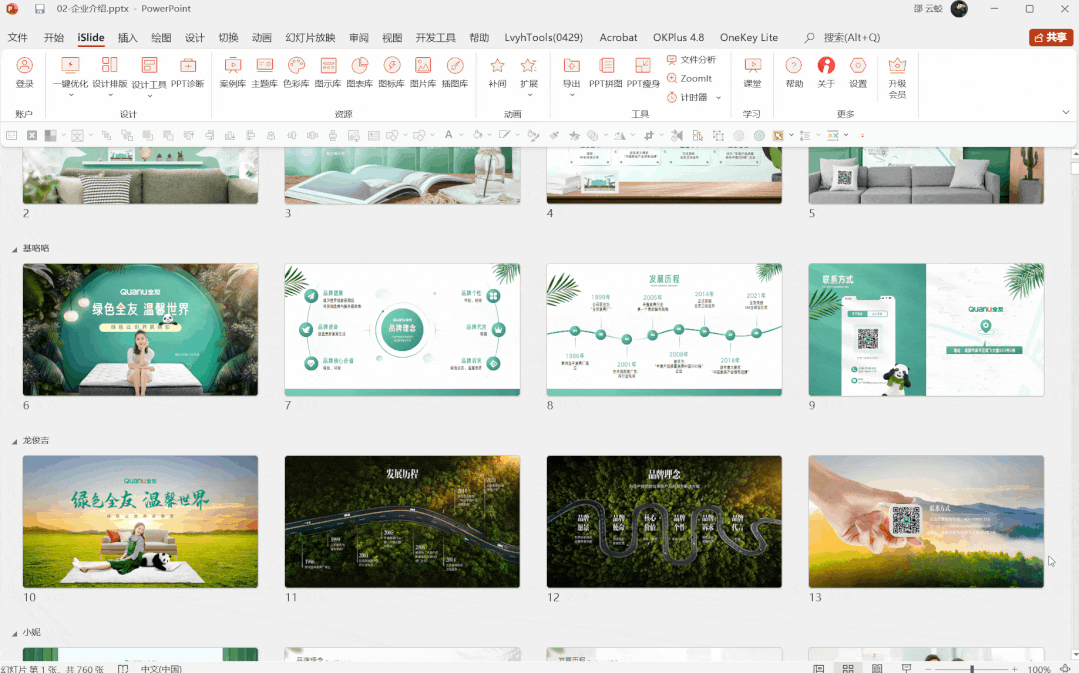Open iSlide 设置 settings
The image size is (1079, 673).
(857, 72)
